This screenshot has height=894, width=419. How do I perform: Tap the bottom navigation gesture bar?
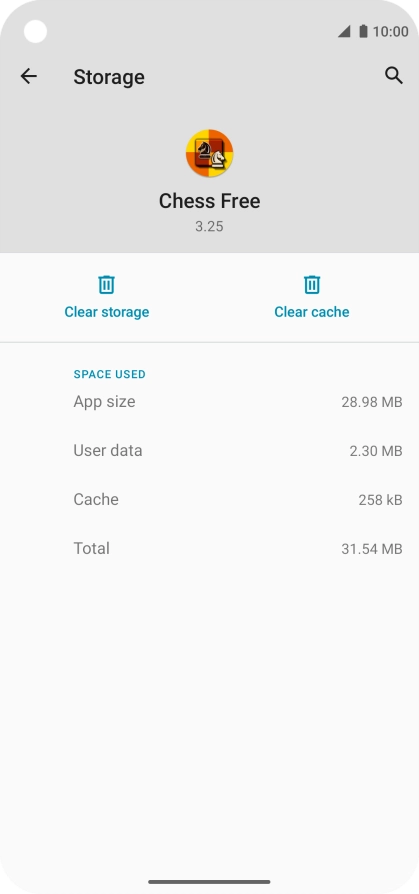209,882
